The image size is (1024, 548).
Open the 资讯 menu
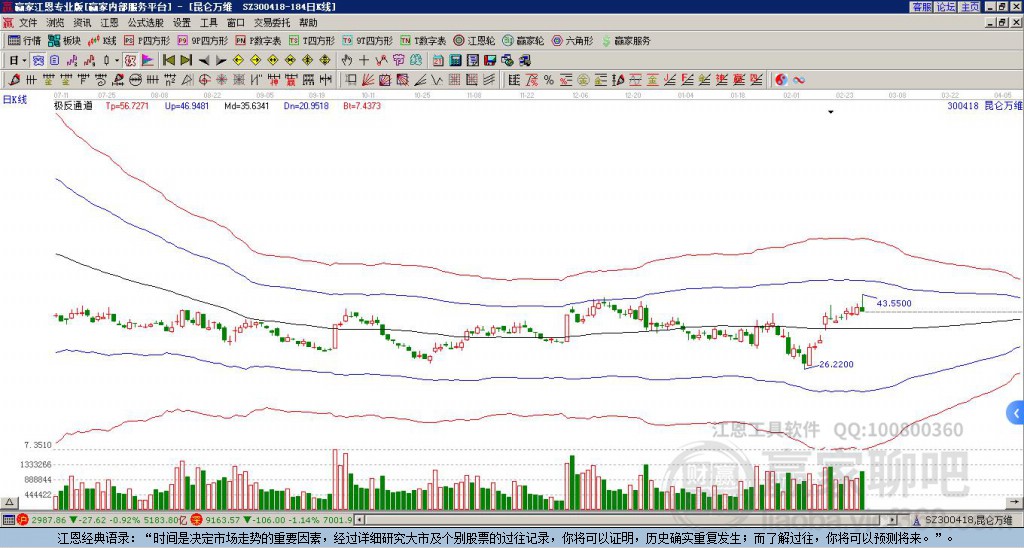tap(82, 23)
